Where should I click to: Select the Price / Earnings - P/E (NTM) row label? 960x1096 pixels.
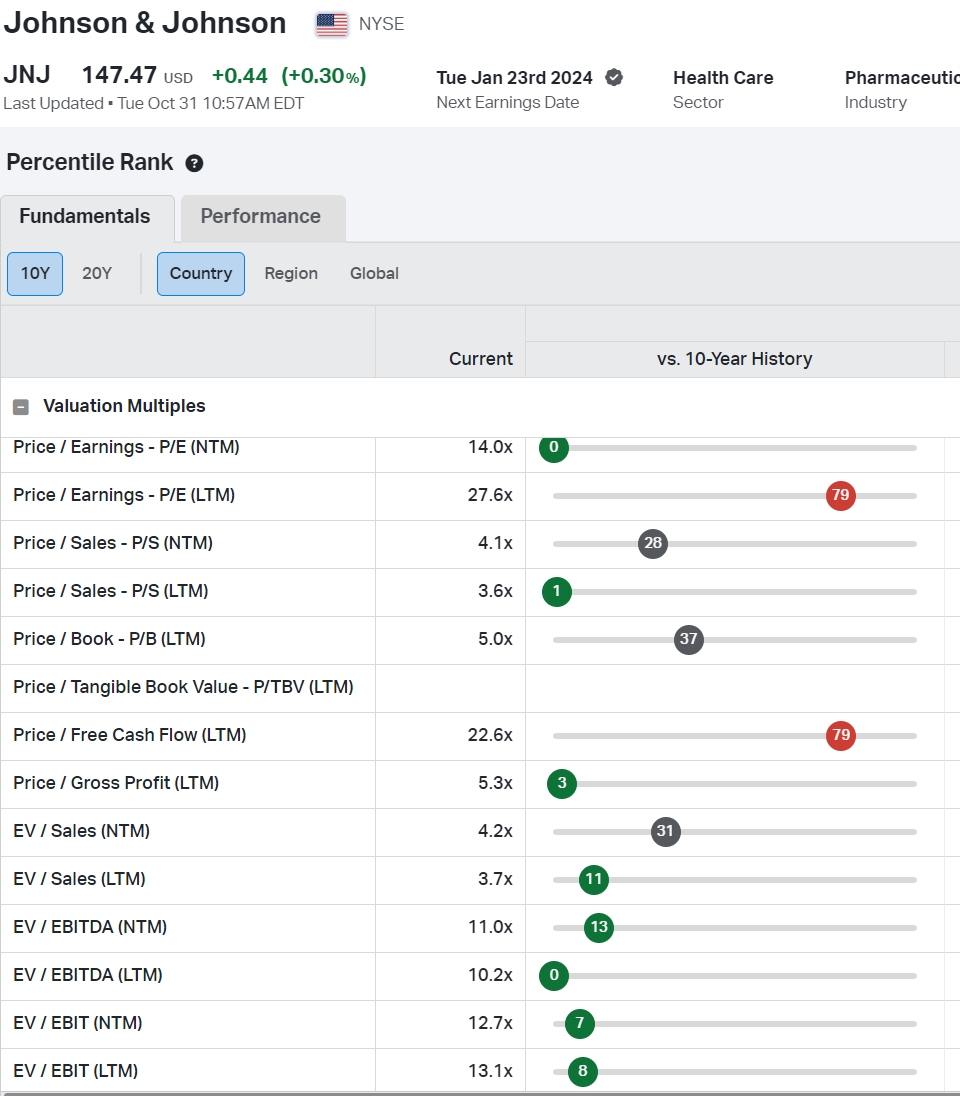[x=126, y=447]
